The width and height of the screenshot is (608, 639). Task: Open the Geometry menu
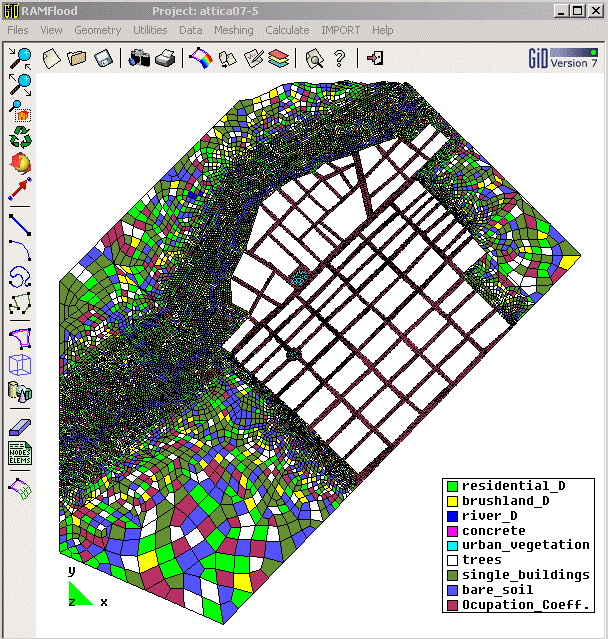pyautogui.click(x=97, y=30)
